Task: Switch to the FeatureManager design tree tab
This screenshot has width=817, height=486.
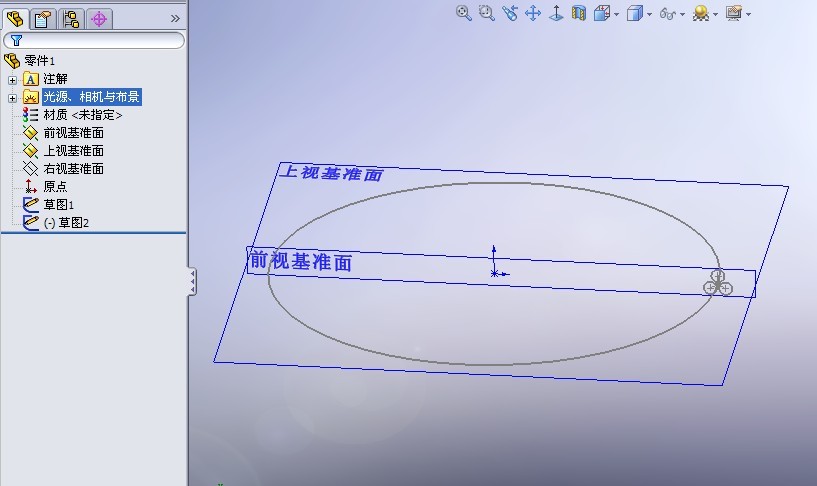Action: pyautogui.click(x=15, y=19)
